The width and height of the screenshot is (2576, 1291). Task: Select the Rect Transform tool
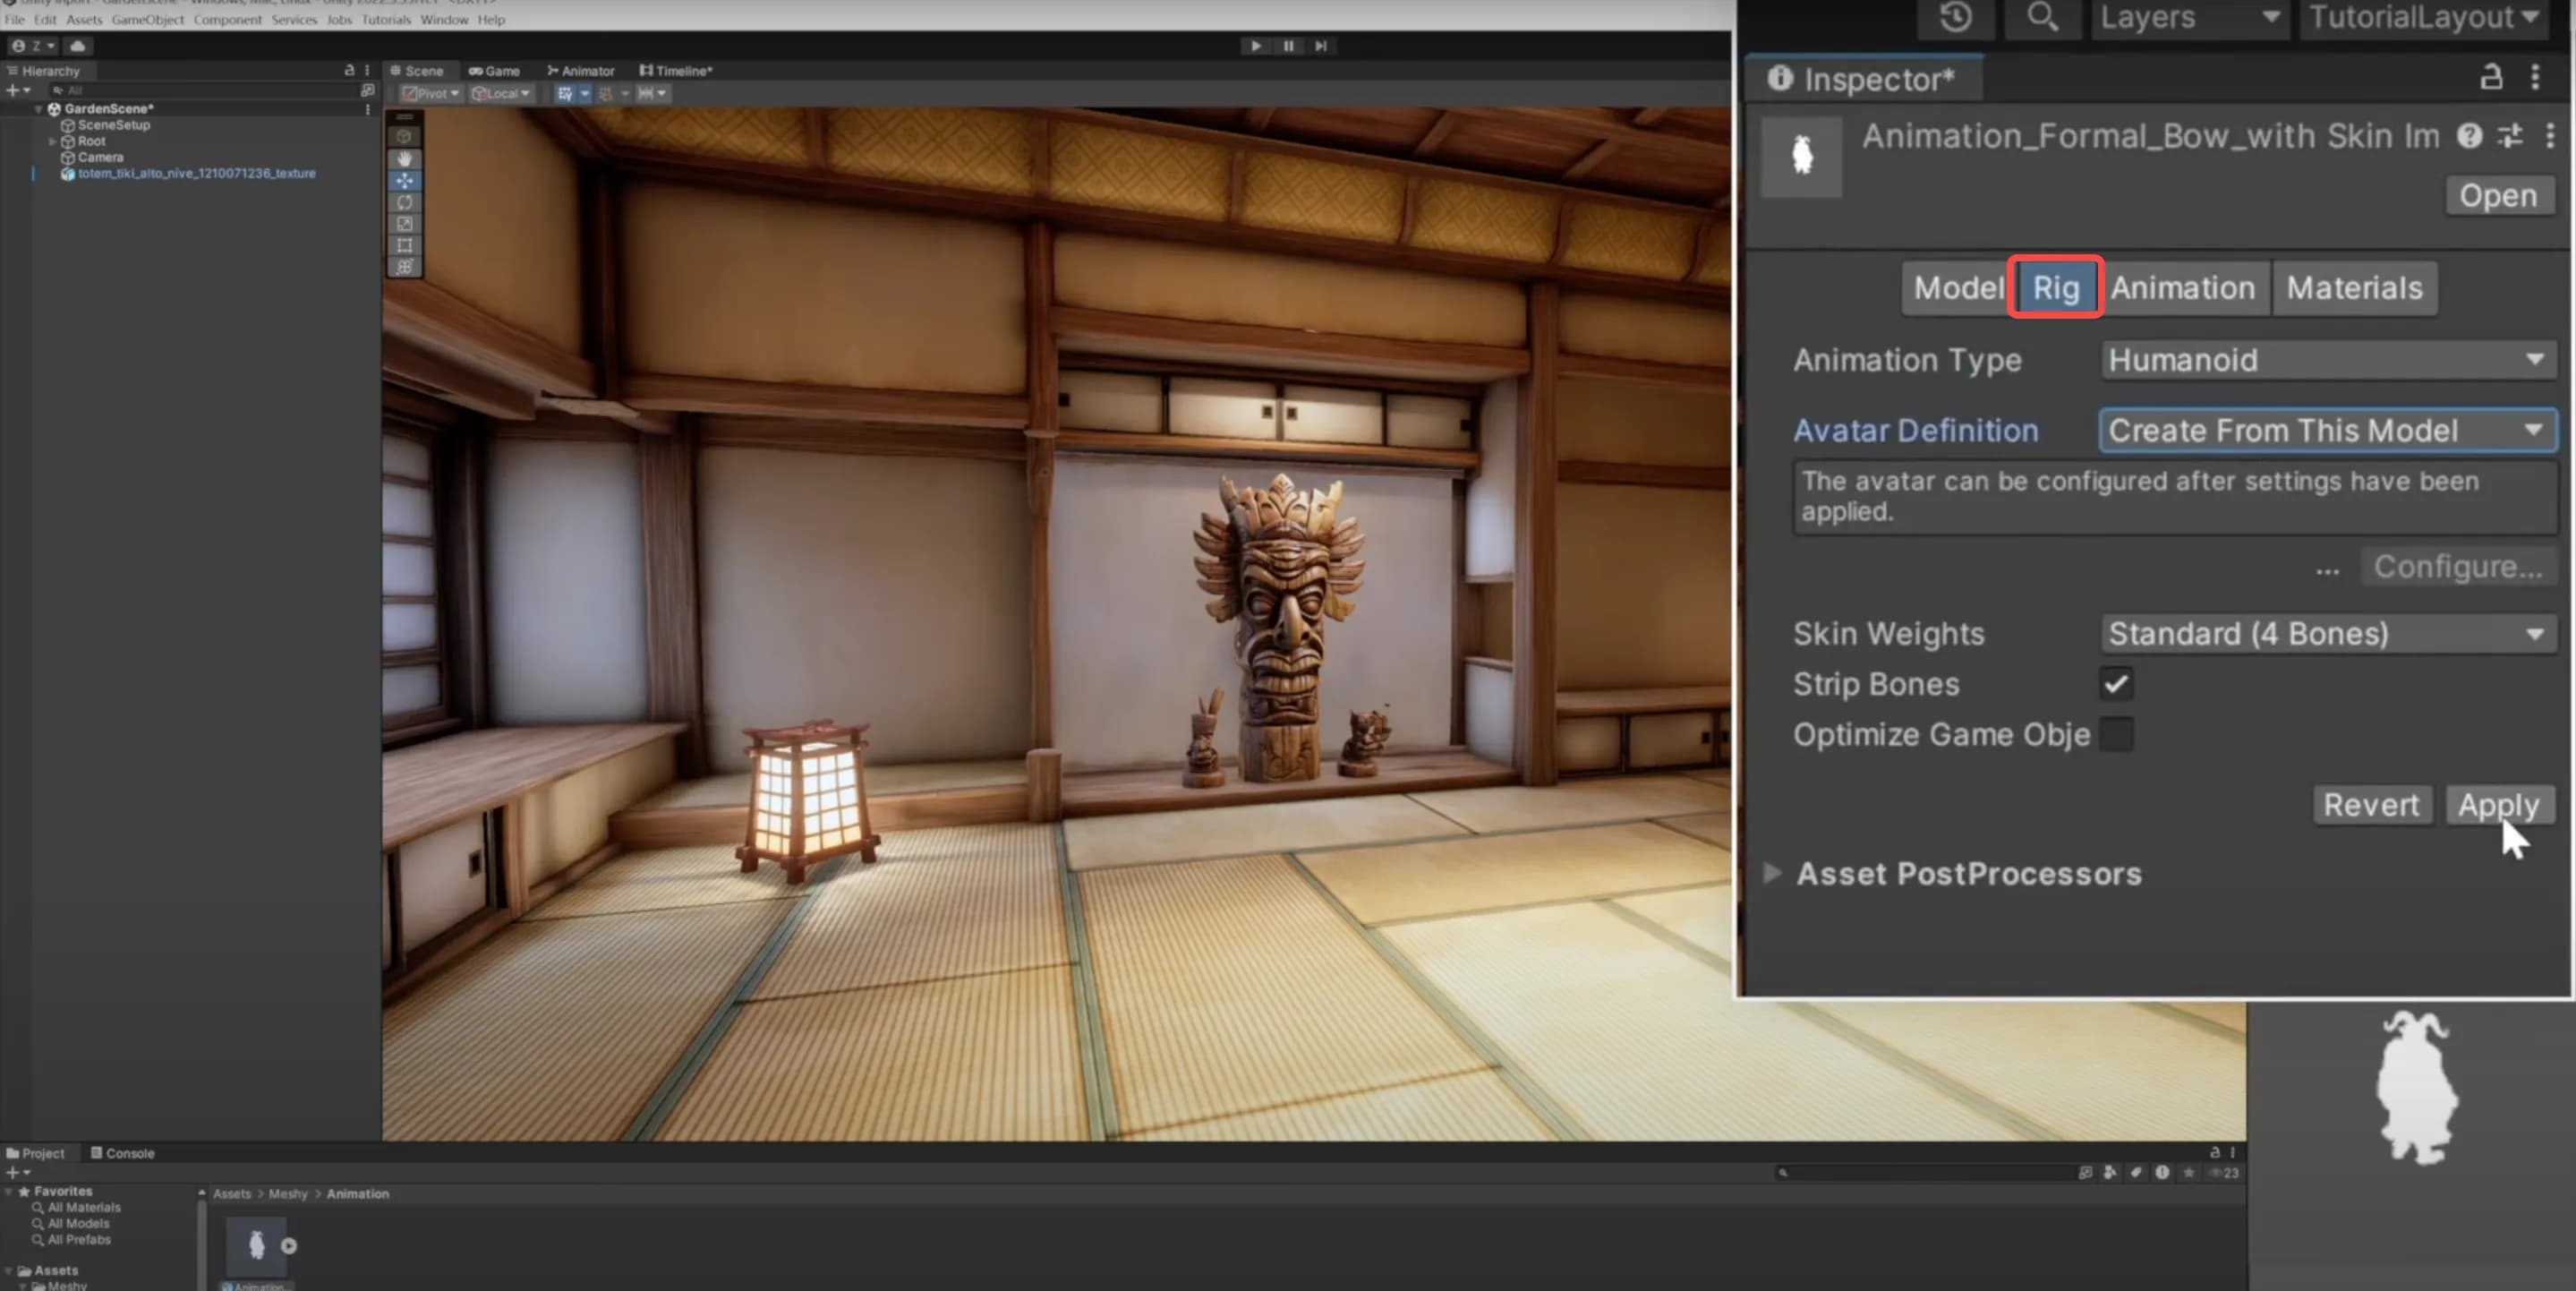(405, 245)
